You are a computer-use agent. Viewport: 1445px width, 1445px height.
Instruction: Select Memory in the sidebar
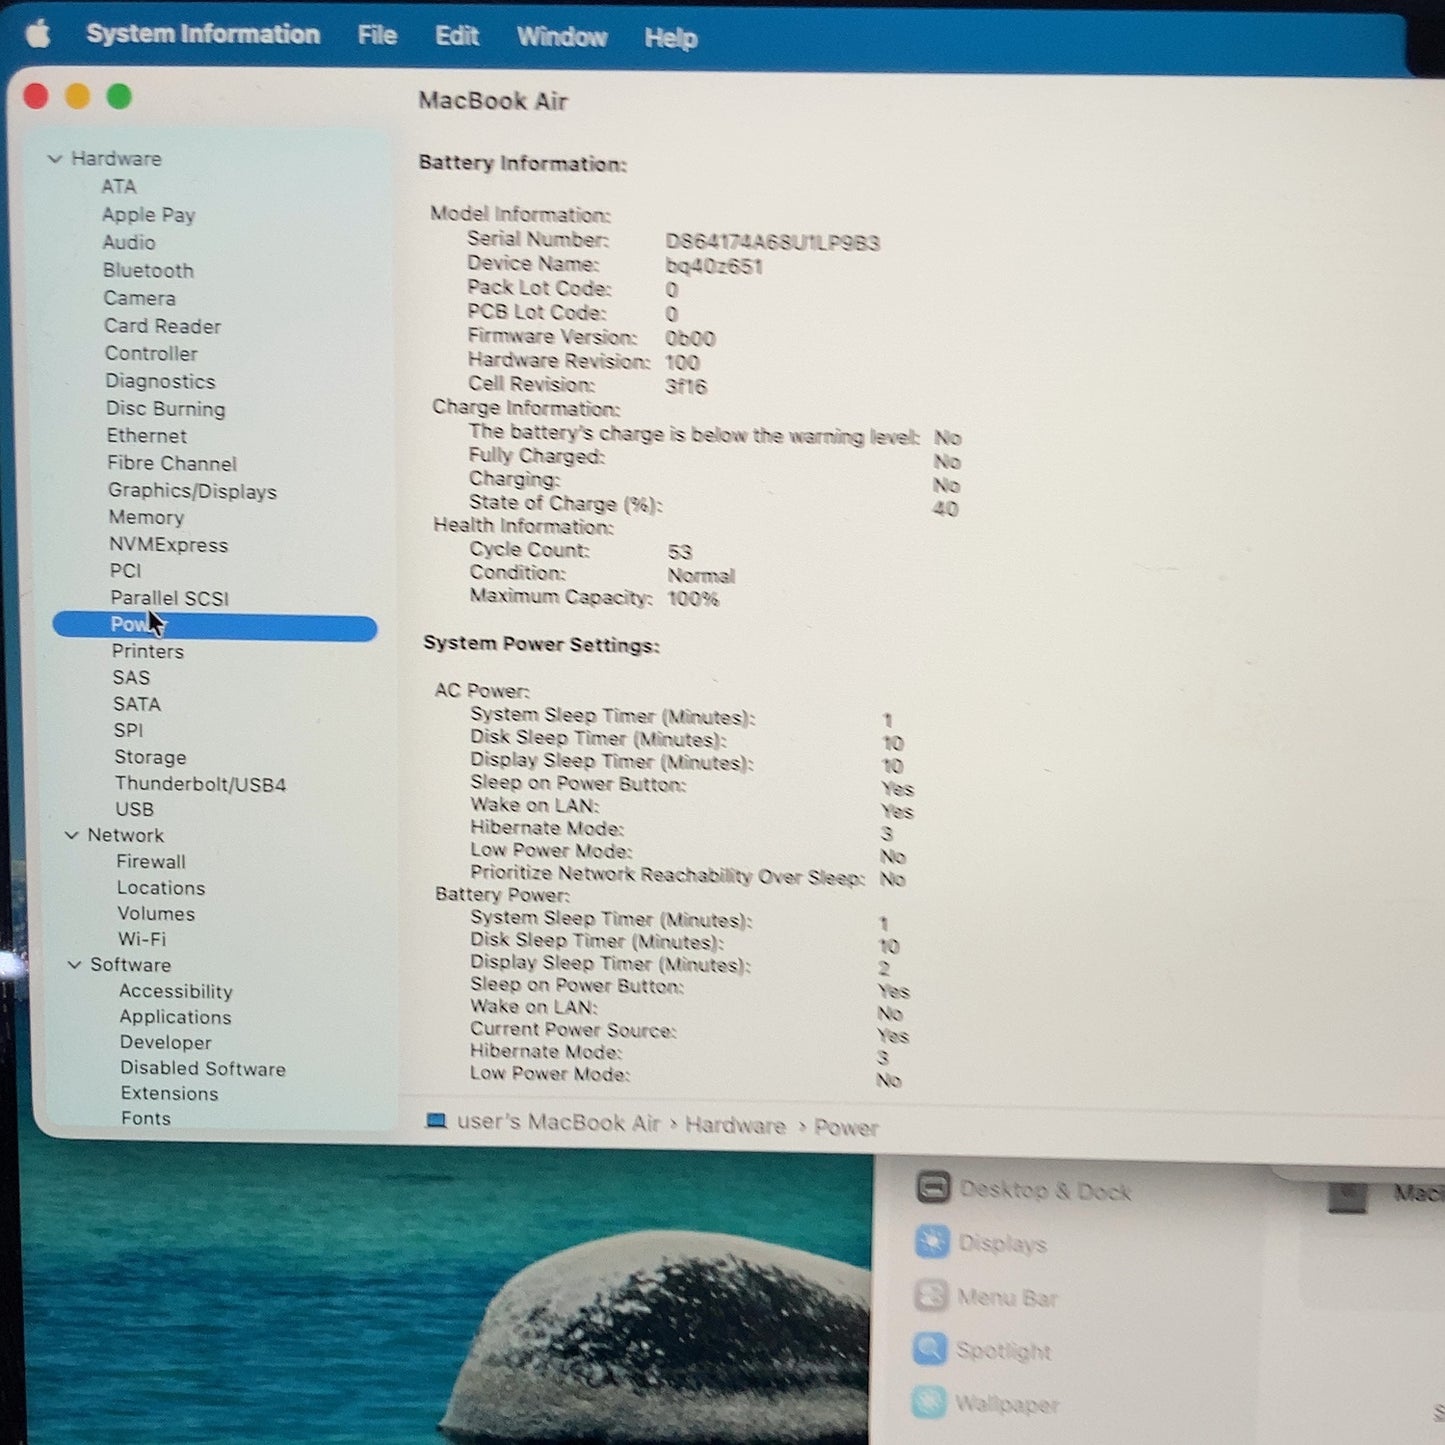[x=147, y=517]
